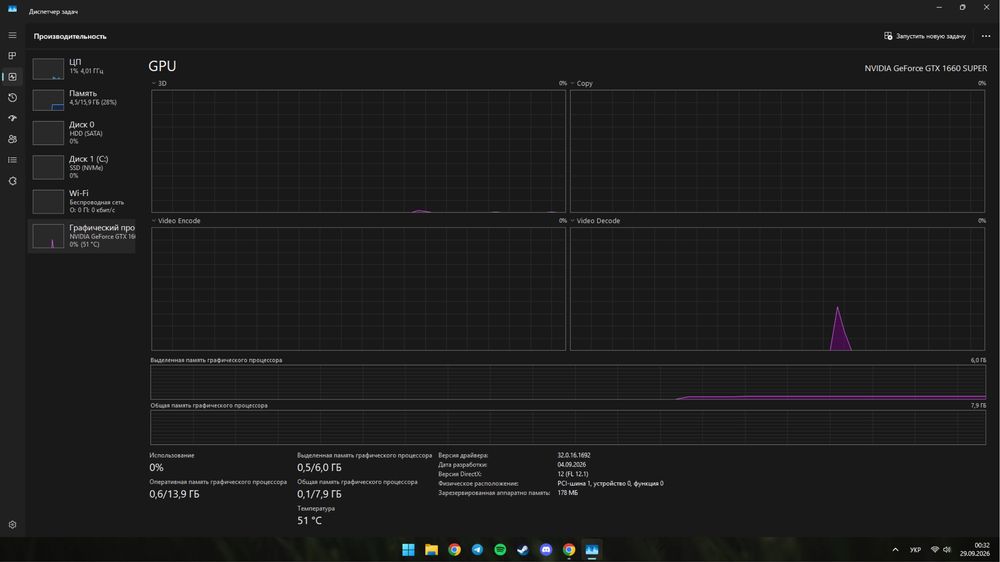This screenshot has width=1000, height=562.
Task: Open the Copy engine graph dropdown
Action: pos(581,84)
